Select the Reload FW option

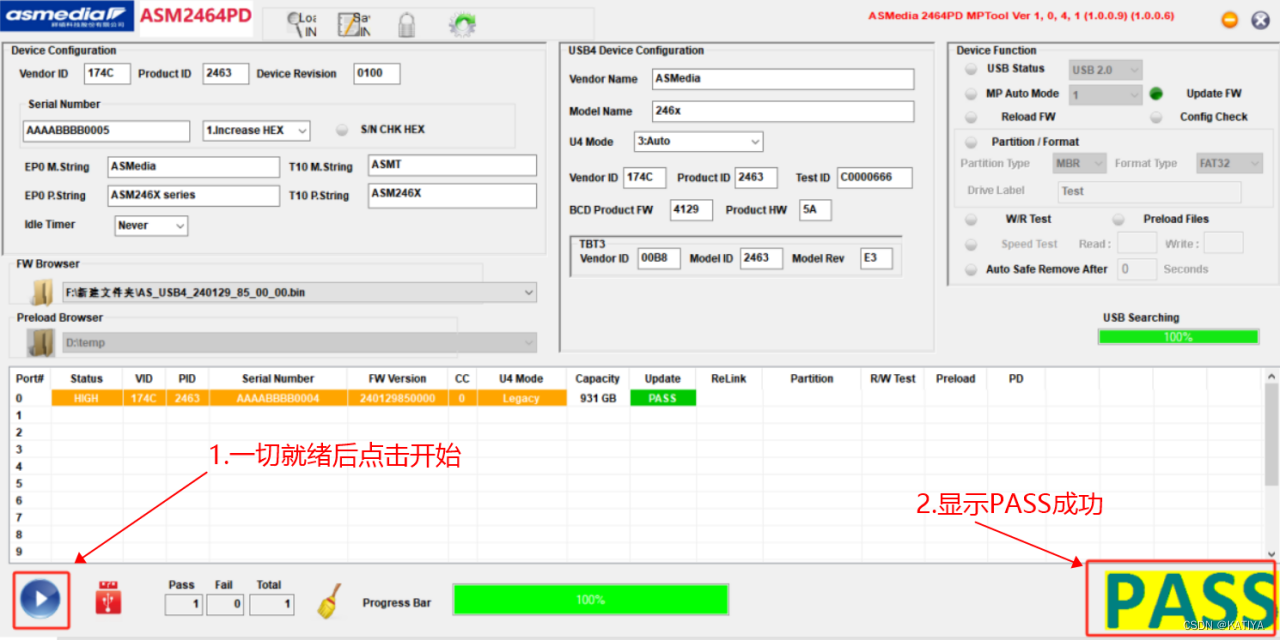click(x=971, y=117)
